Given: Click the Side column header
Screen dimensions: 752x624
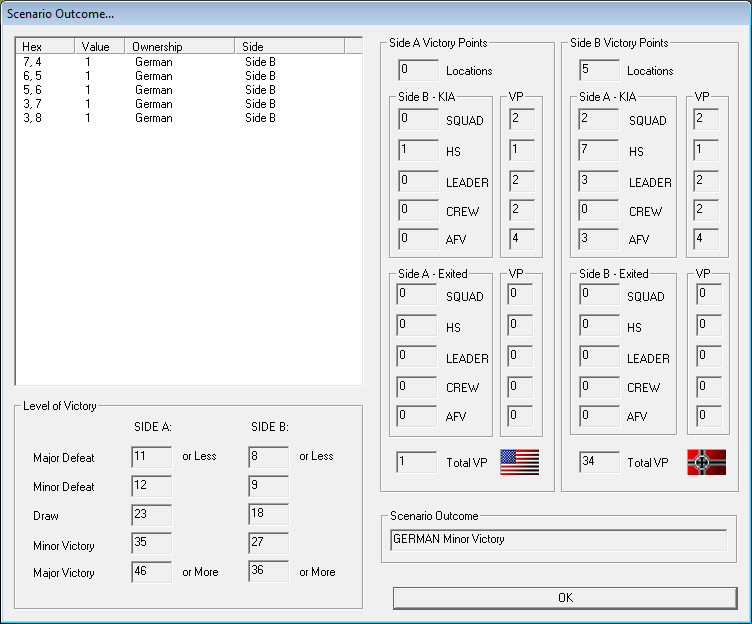Looking at the screenshot, I should (290, 47).
